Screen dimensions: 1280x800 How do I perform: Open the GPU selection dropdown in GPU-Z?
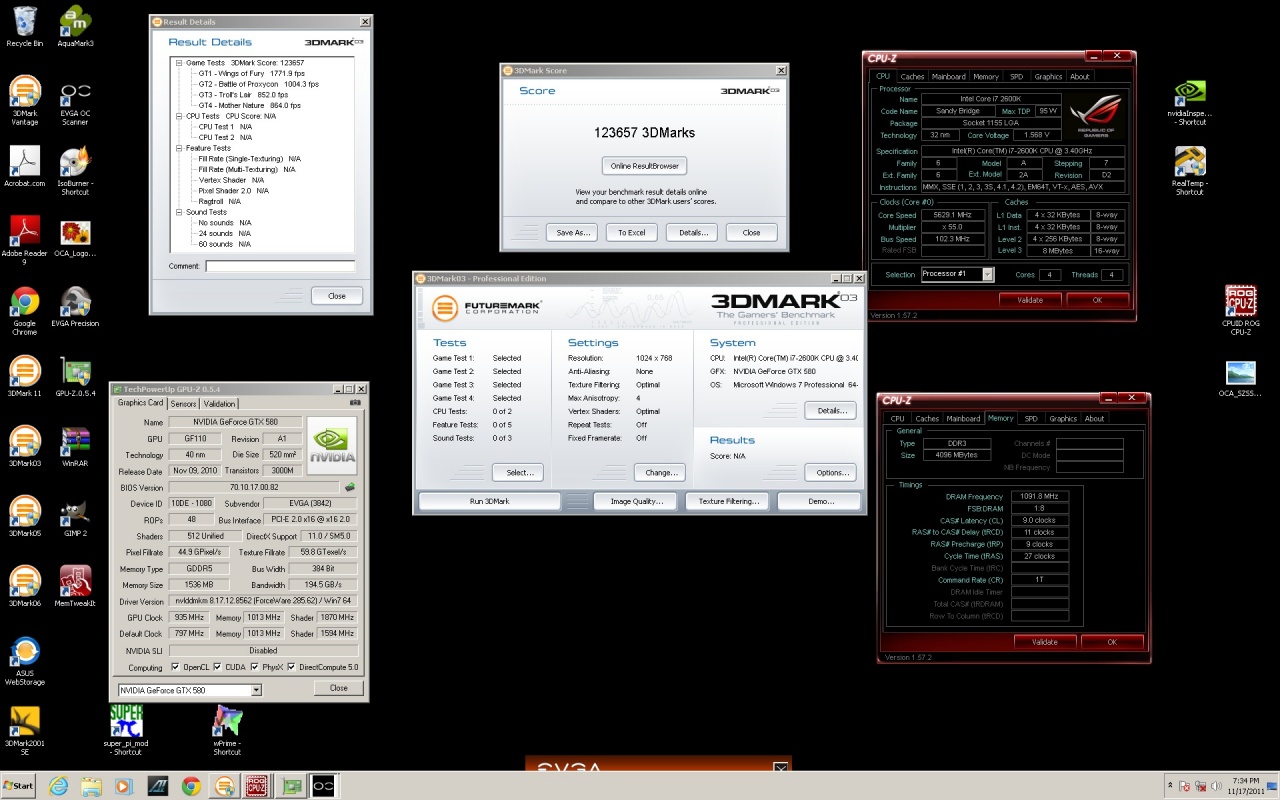point(256,690)
